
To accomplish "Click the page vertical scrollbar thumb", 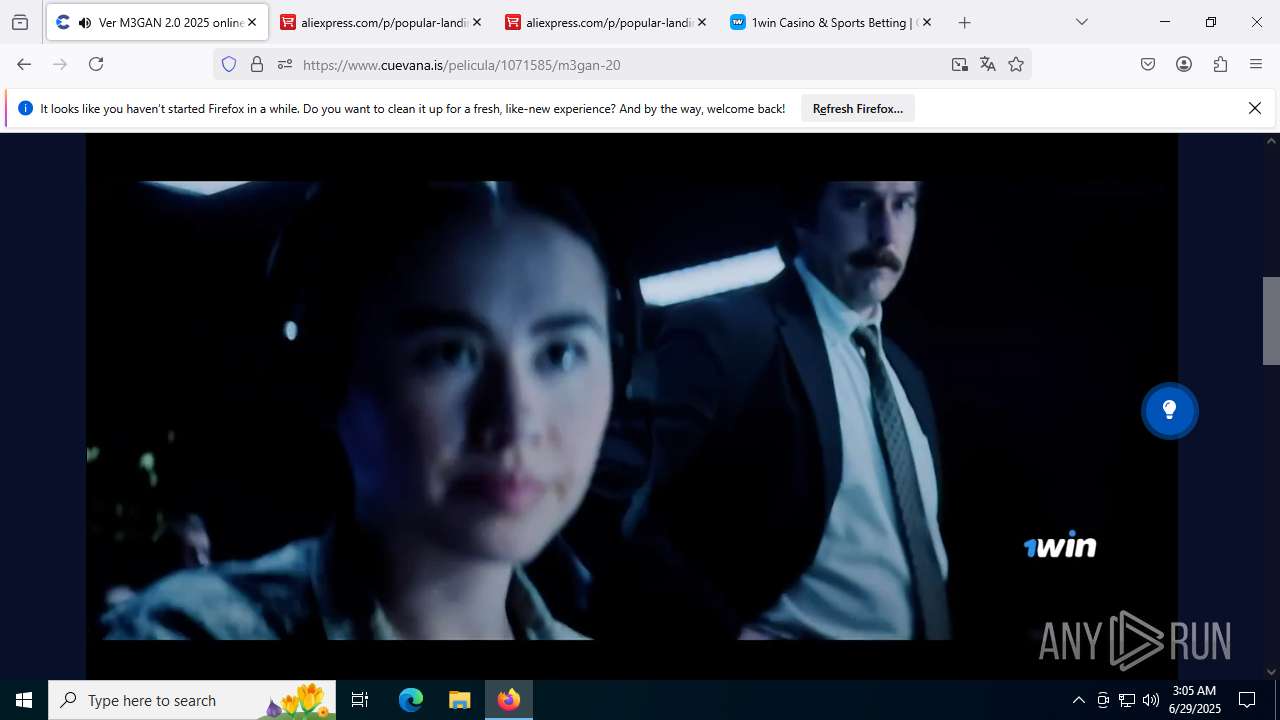I will coord(1271,320).
